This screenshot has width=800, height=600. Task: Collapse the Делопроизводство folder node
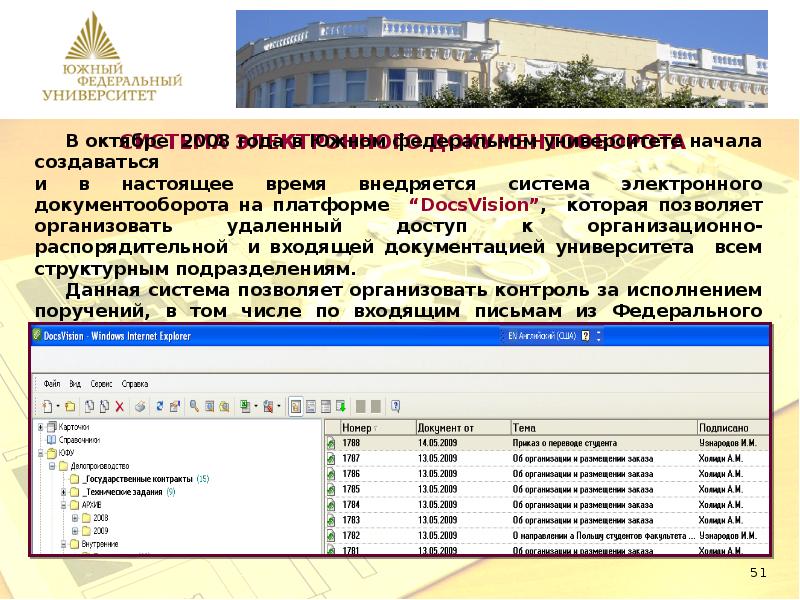pos(50,466)
